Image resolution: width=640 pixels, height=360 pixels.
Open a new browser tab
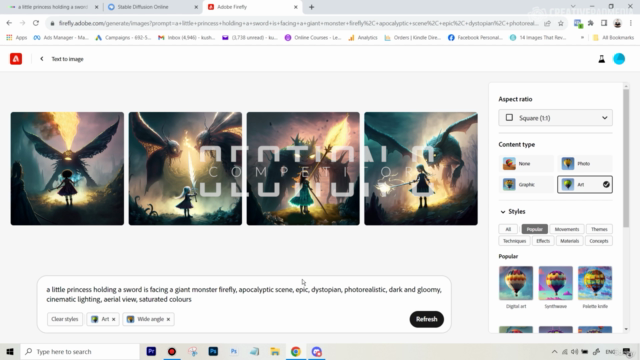(x=311, y=7)
